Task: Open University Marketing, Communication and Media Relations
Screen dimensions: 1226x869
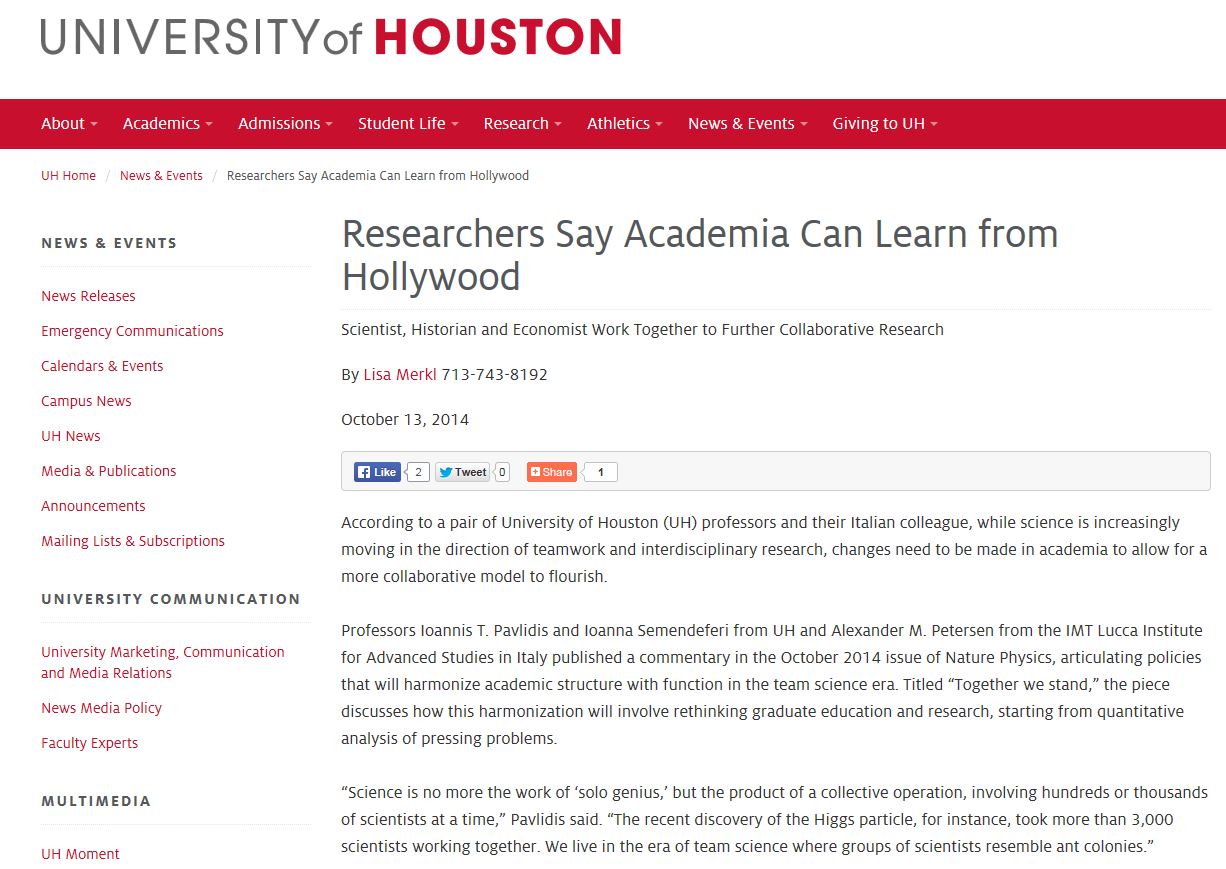Action: click(x=163, y=662)
